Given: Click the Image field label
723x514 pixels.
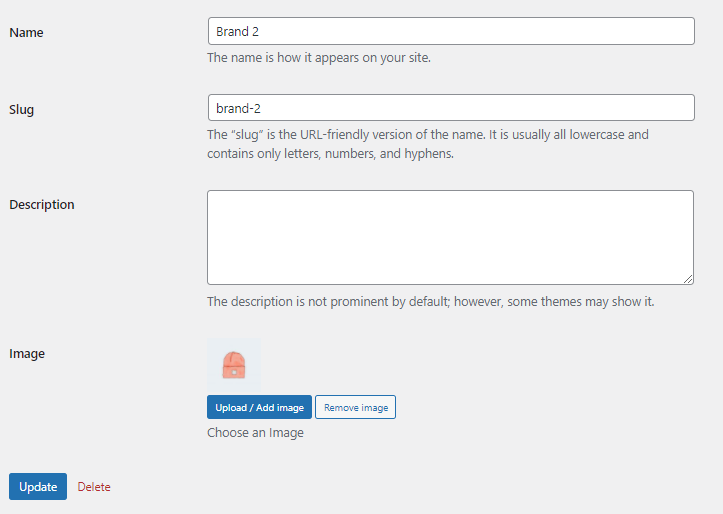Looking at the screenshot, I should 27,353.
